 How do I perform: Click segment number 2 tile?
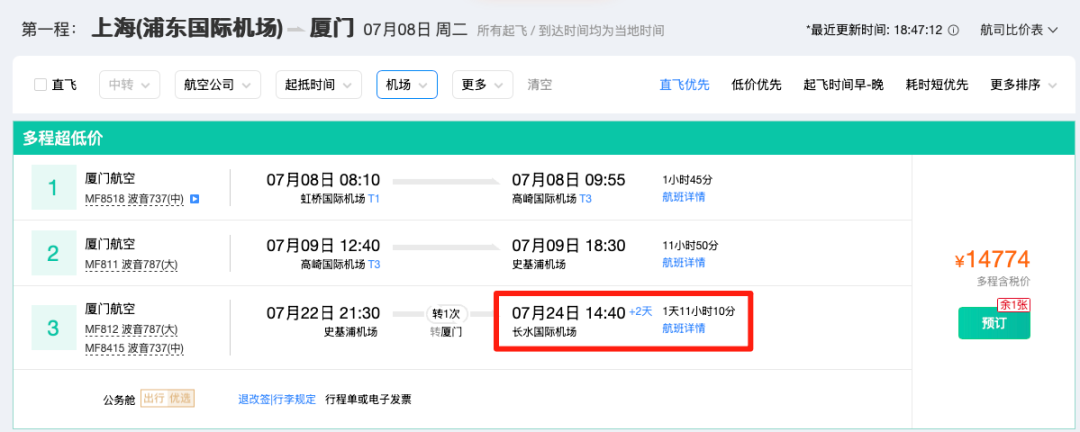click(x=54, y=254)
